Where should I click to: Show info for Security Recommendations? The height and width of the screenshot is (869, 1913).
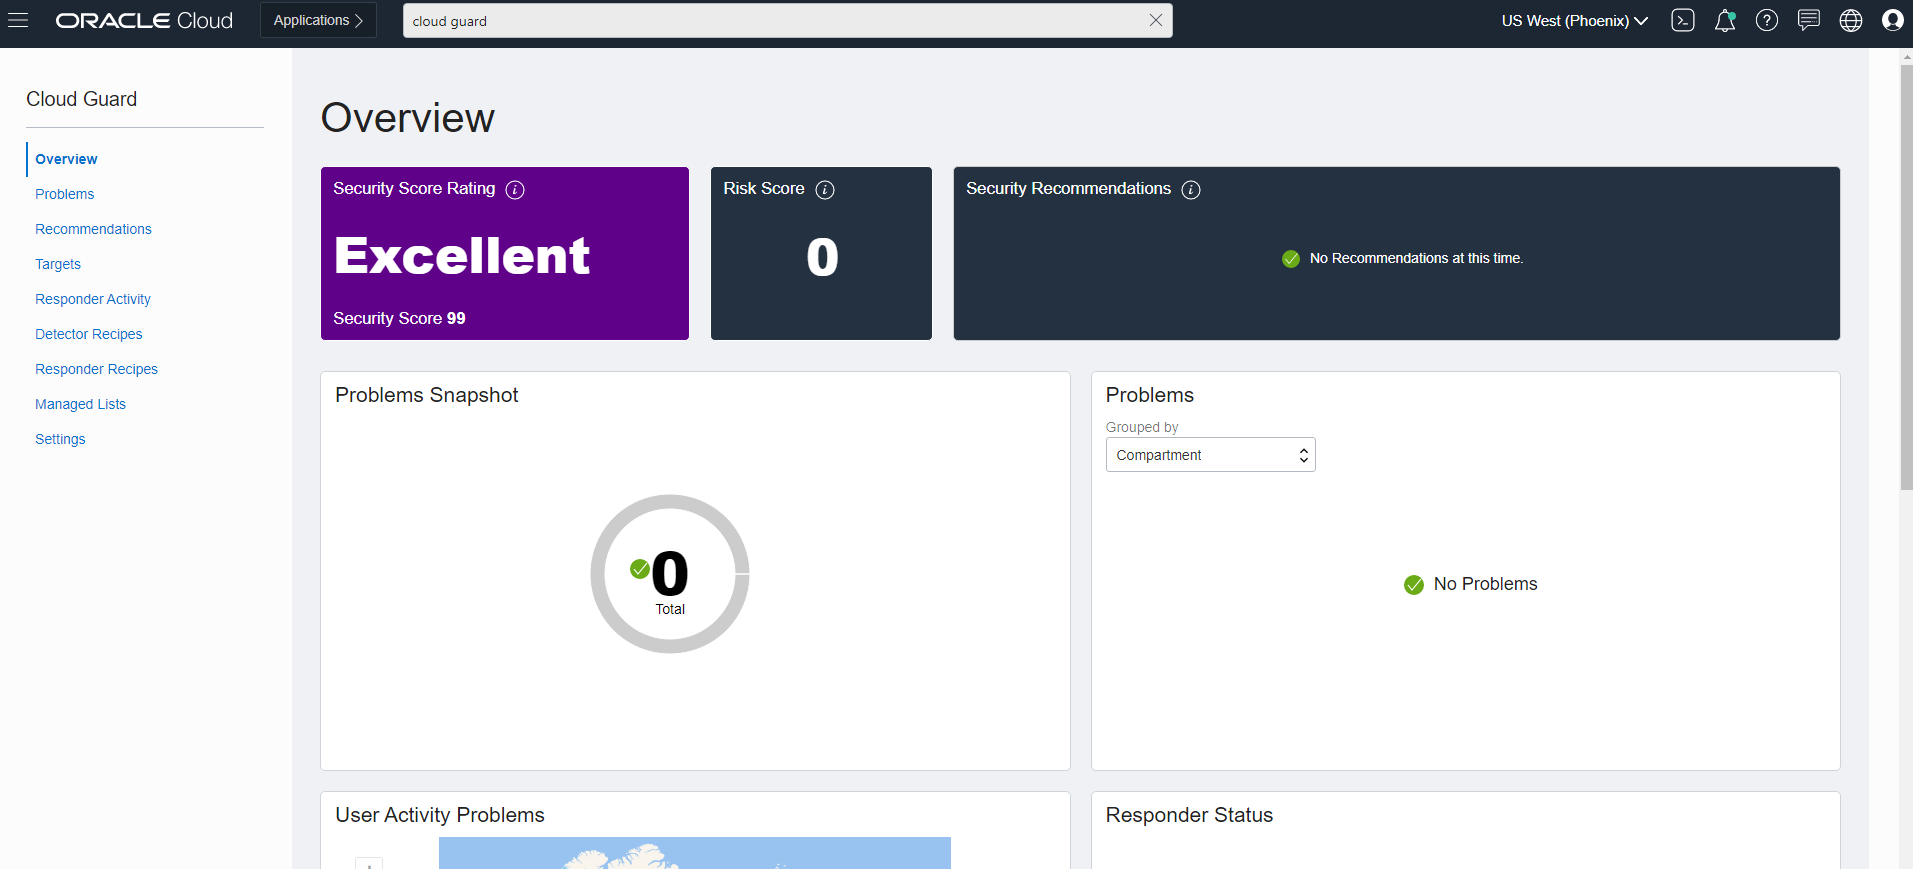tap(1191, 190)
